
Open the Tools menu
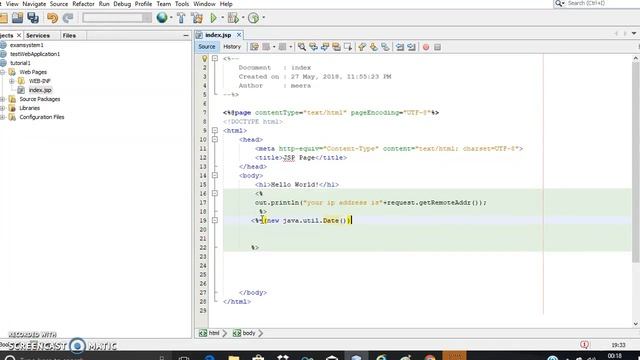coord(182,4)
